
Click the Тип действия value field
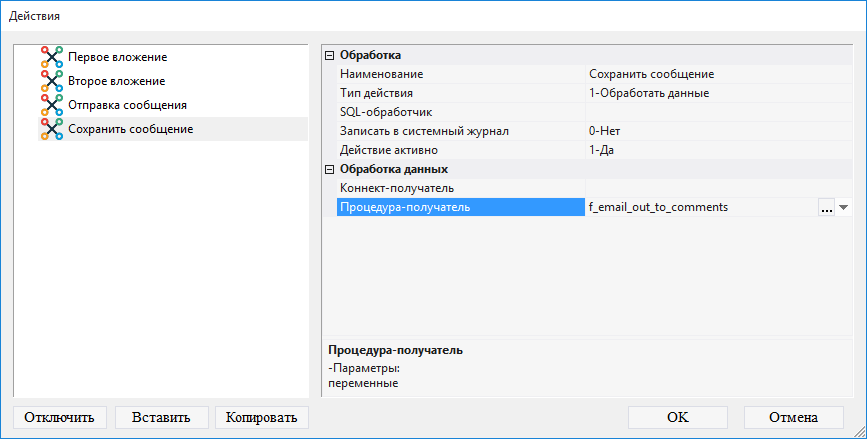(715, 93)
